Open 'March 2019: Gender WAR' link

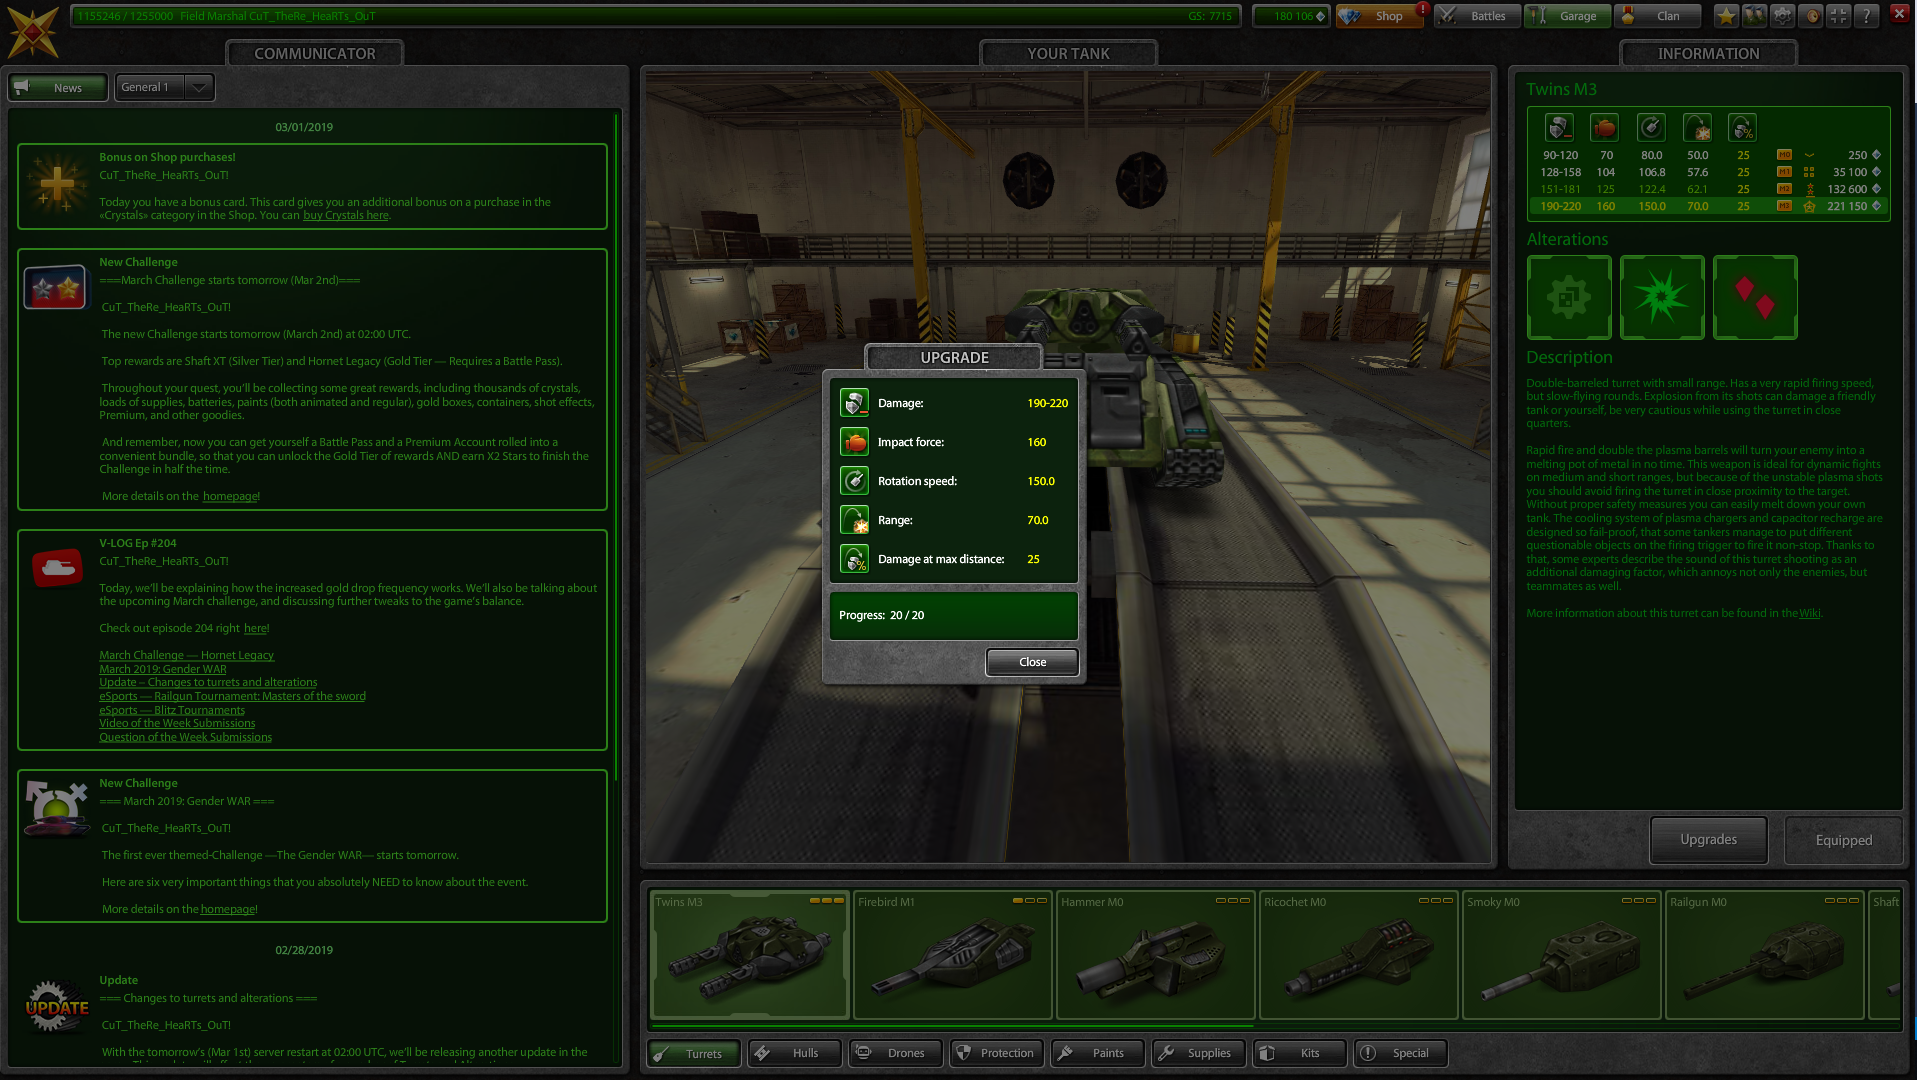pos(163,669)
